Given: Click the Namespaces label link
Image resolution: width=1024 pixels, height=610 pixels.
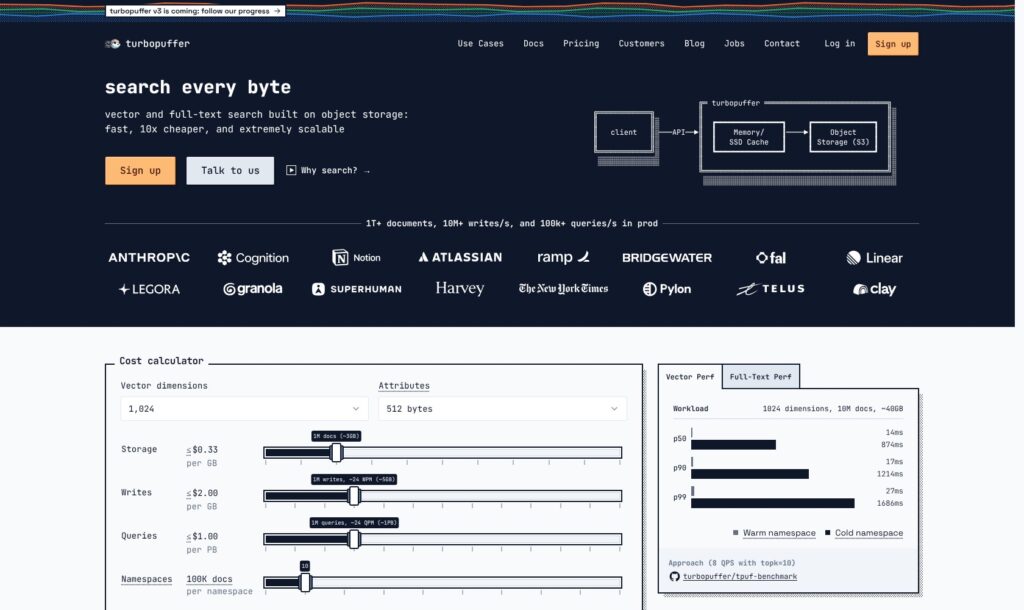Looking at the screenshot, I should click(146, 579).
